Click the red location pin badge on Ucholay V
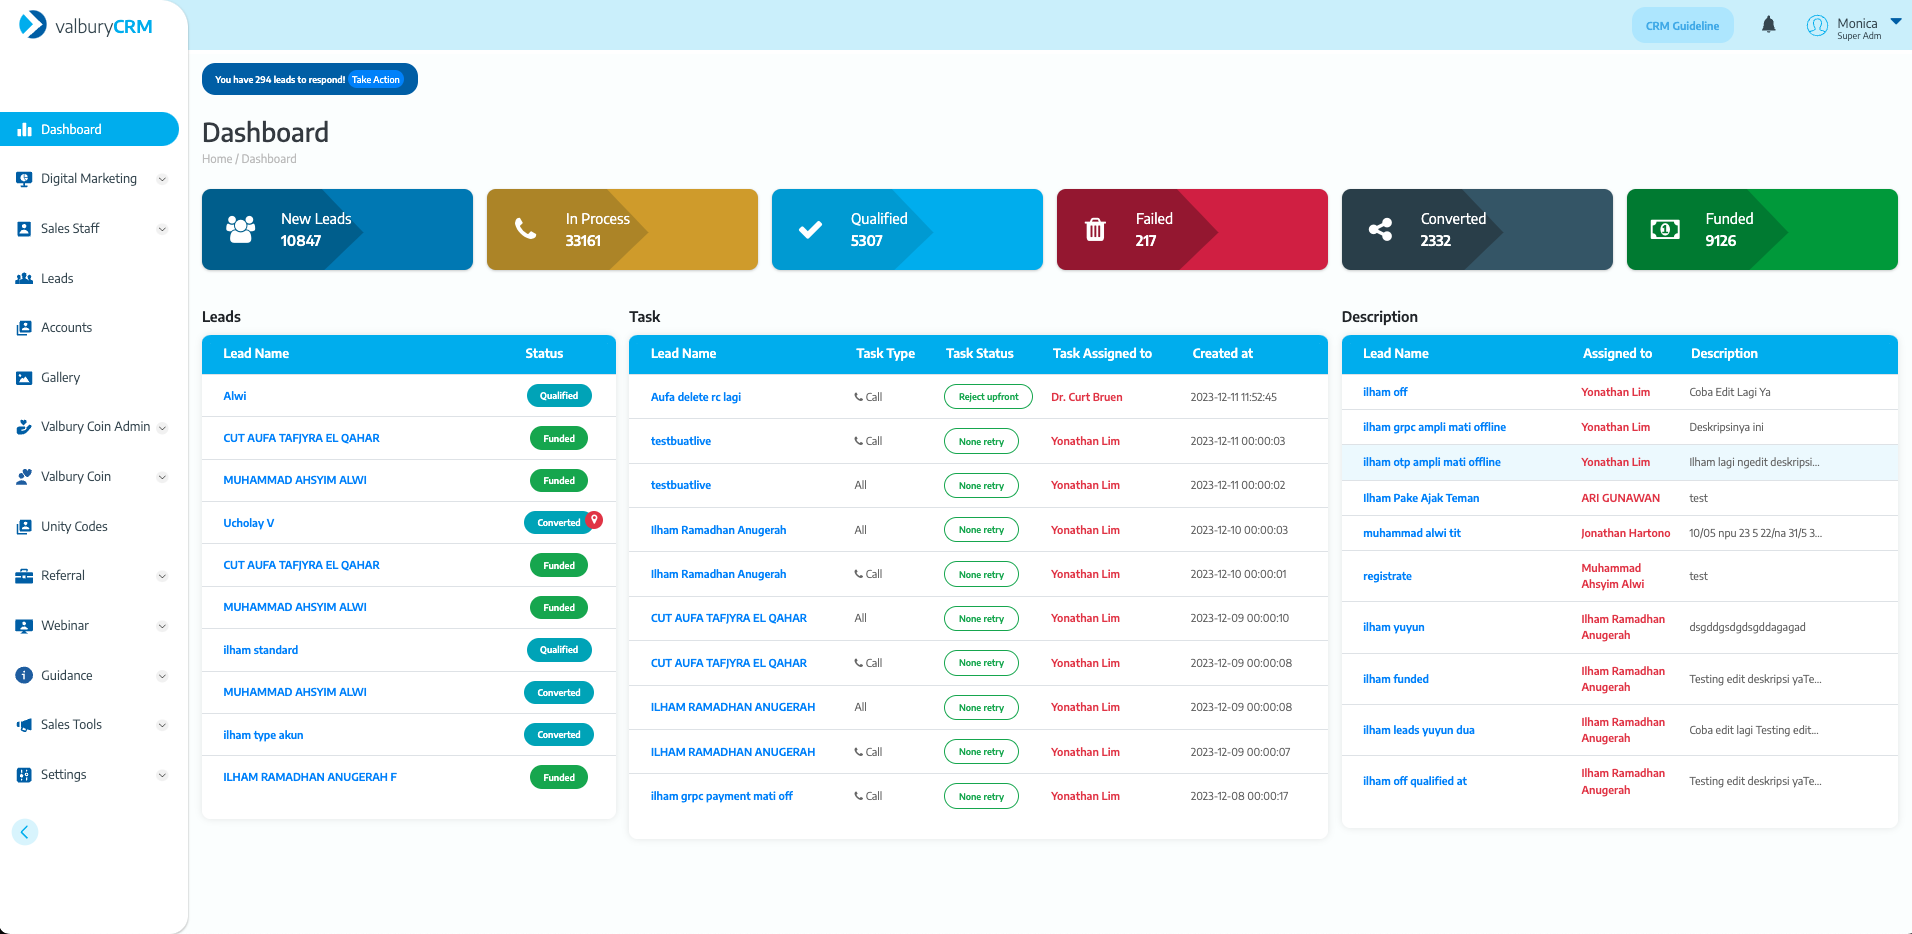The height and width of the screenshot is (934, 1912). (x=594, y=519)
